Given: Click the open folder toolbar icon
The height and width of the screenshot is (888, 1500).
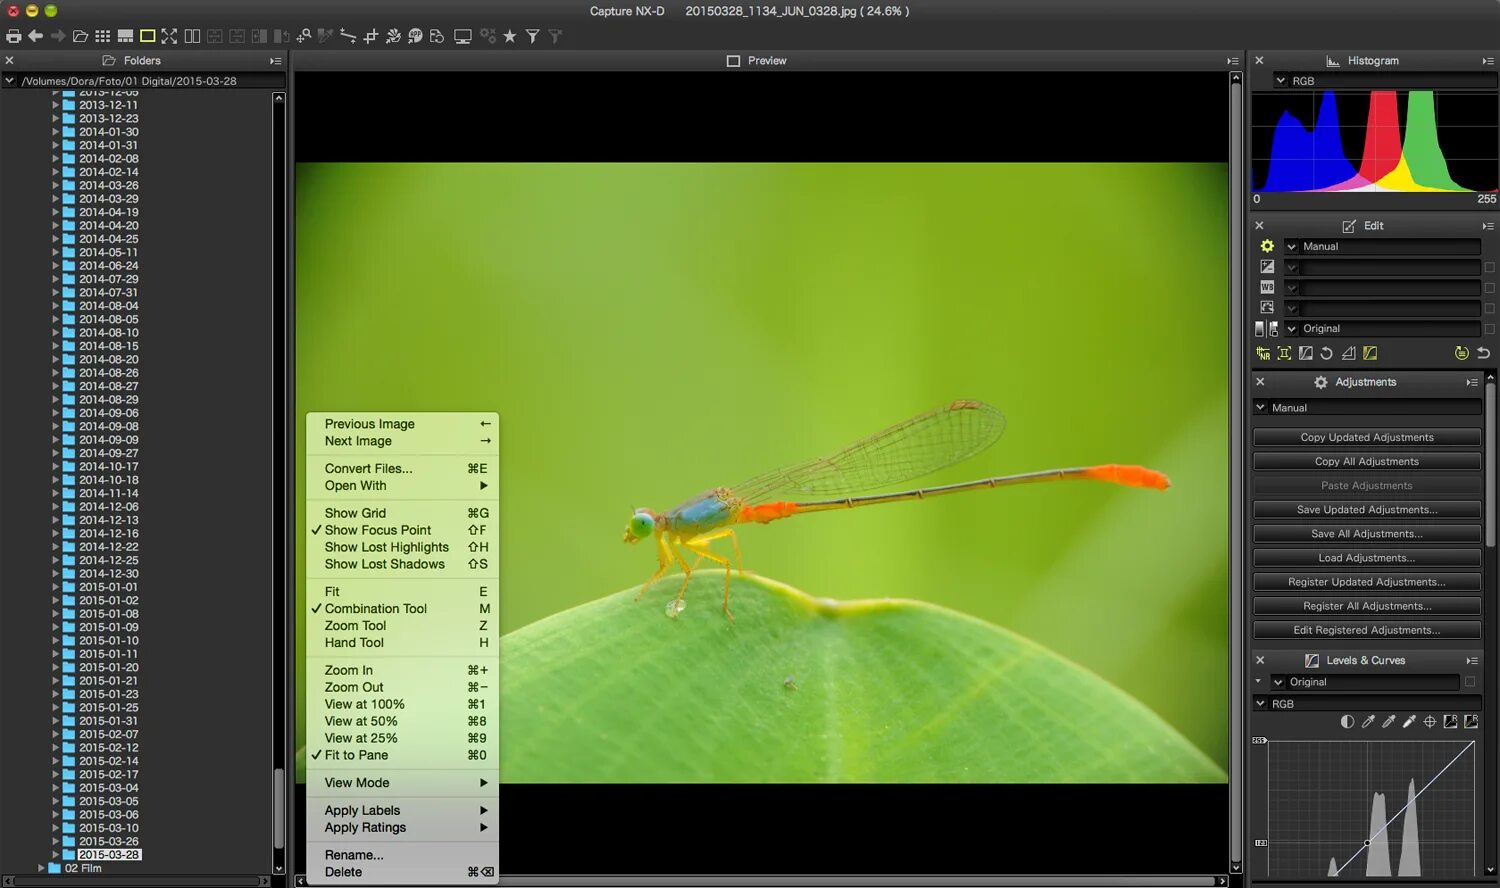Looking at the screenshot, I should point(80,36).
